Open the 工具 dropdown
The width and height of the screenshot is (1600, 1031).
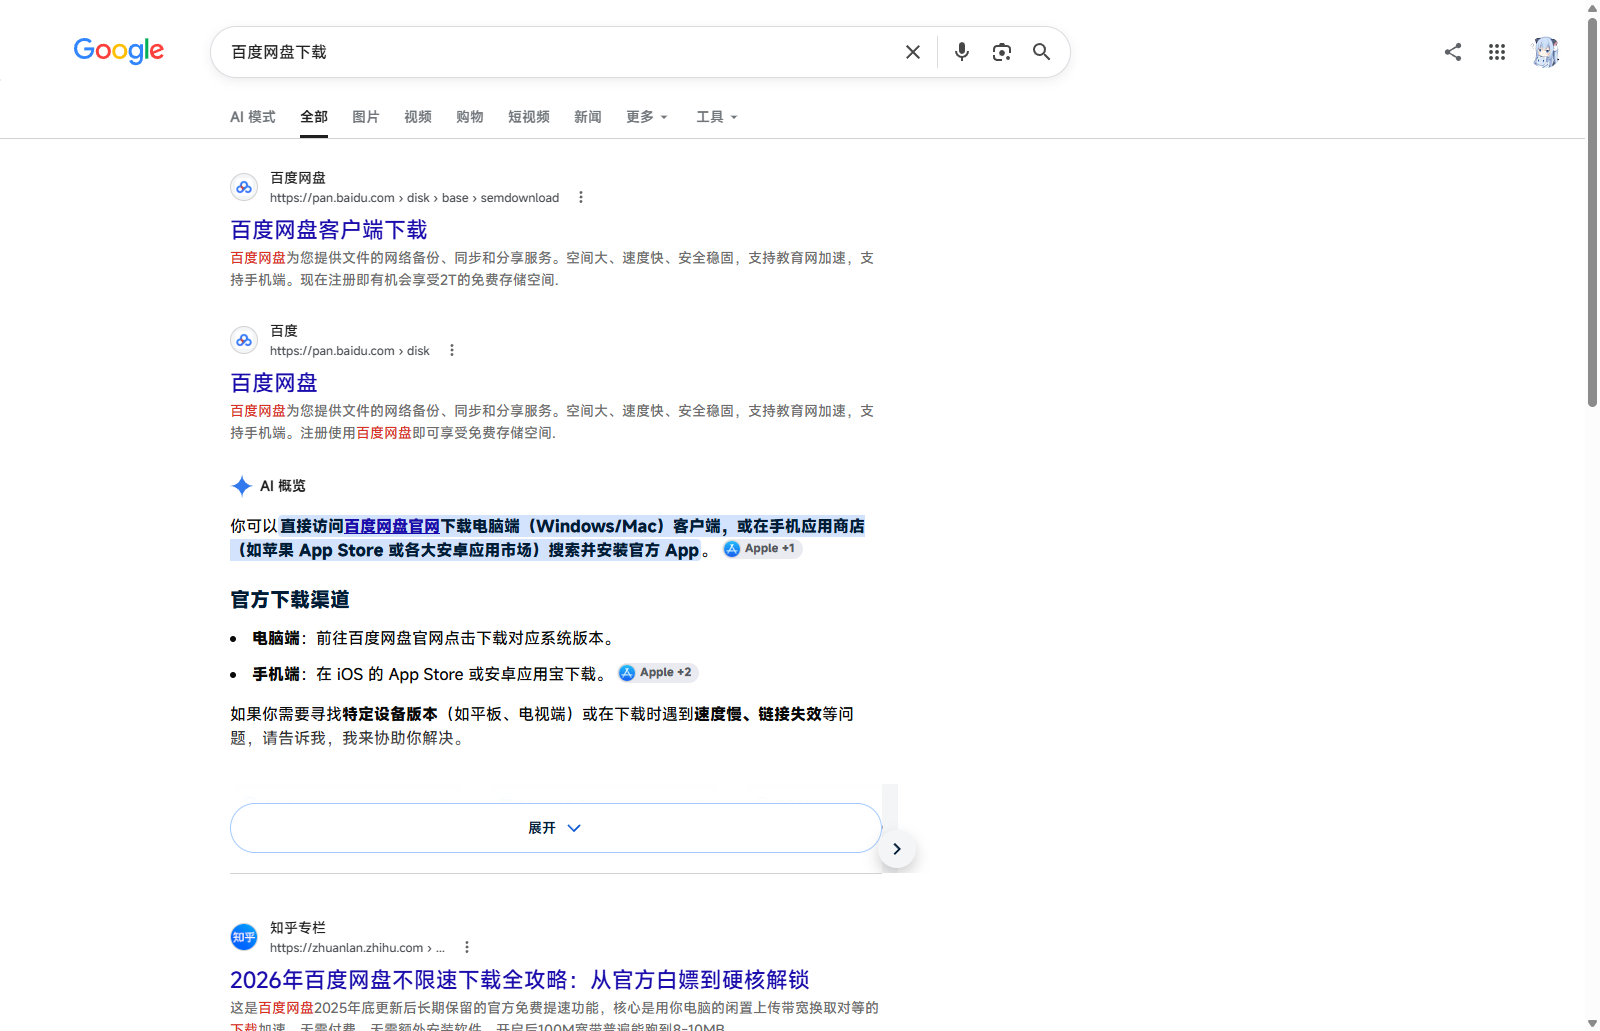point(717,117)
